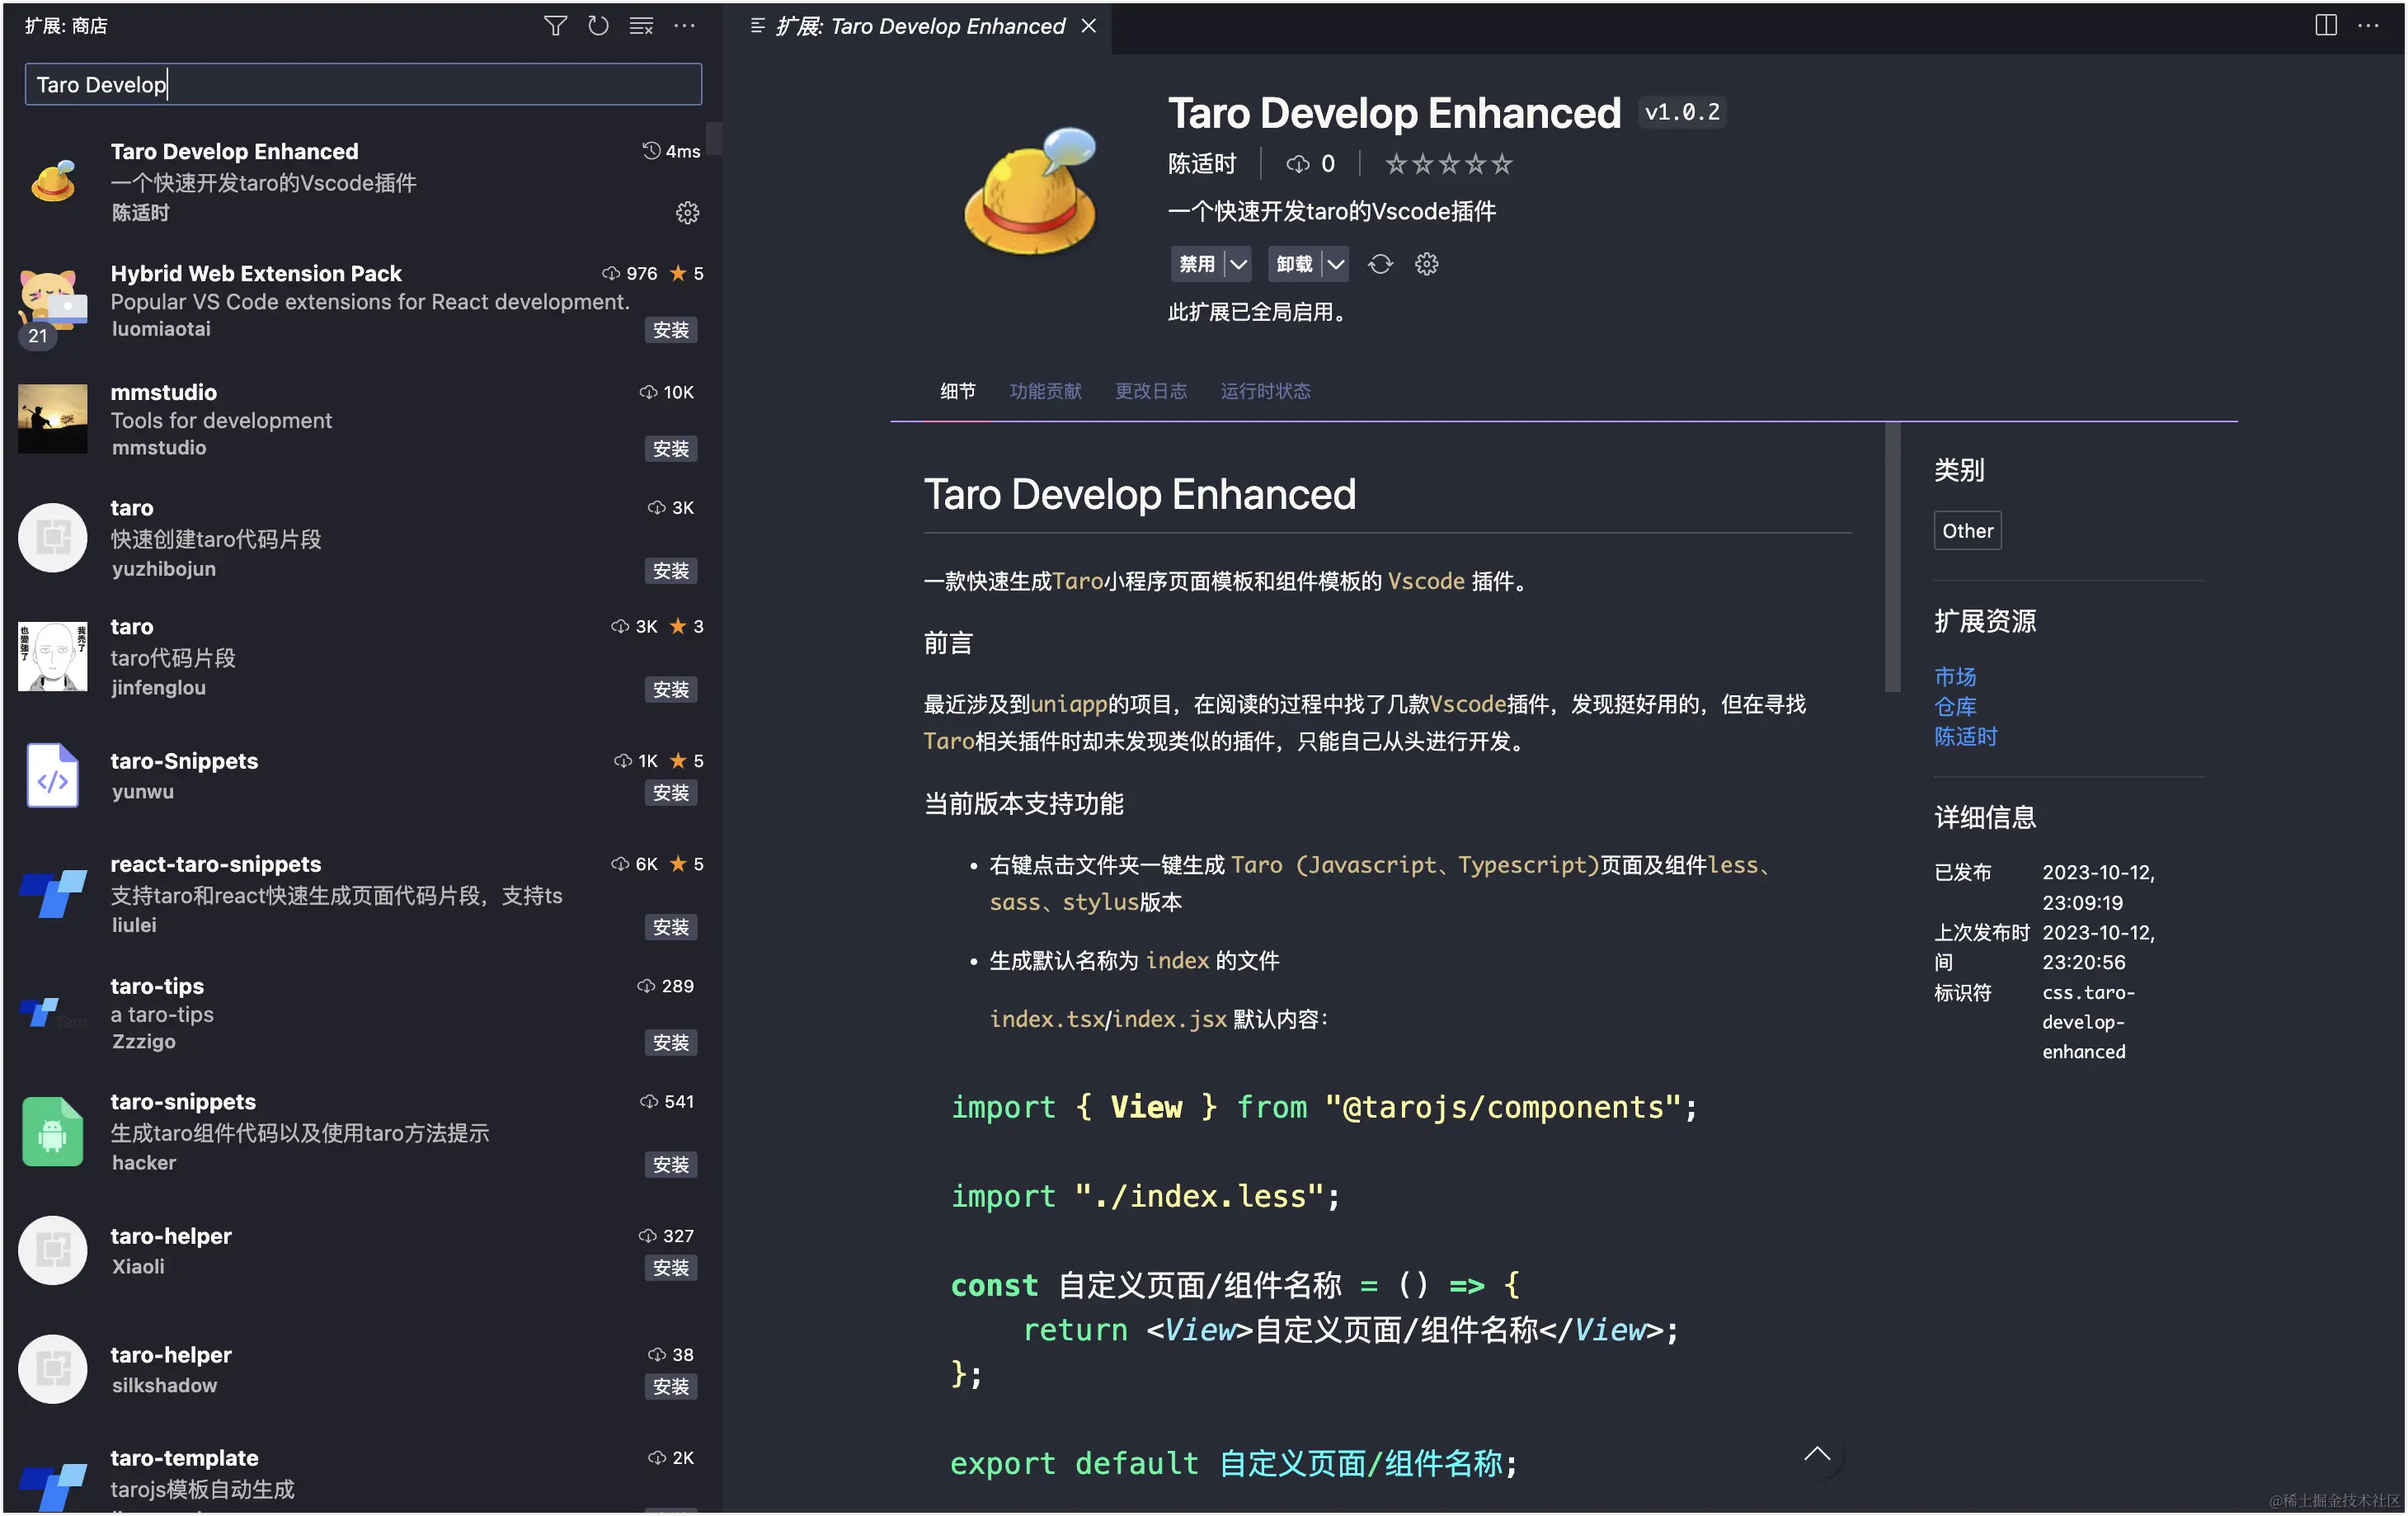The height and width of the screenshot is (1516, 2408).
Task: Select the Taro Develop Enhanced list entry
Action: click(360, 182)
